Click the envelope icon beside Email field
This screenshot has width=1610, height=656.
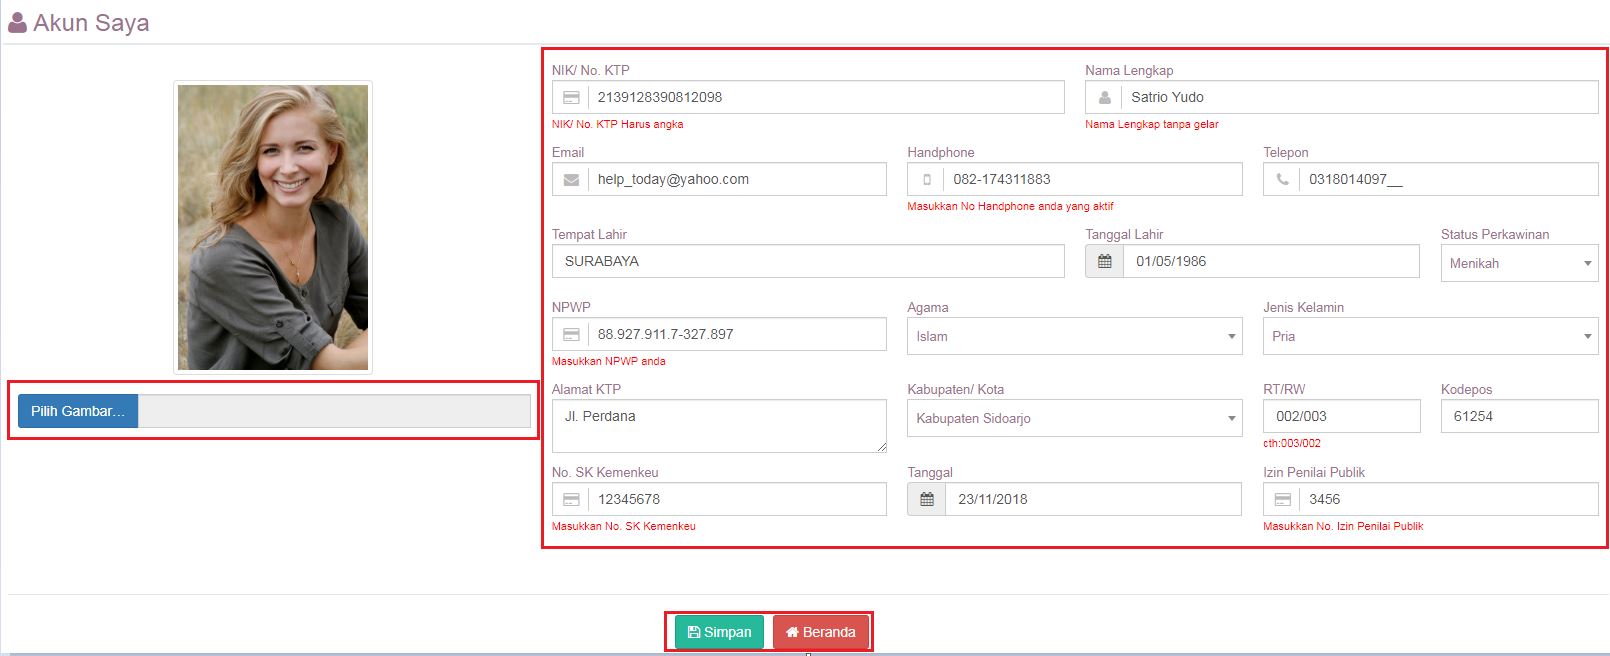tap(571, 180)
